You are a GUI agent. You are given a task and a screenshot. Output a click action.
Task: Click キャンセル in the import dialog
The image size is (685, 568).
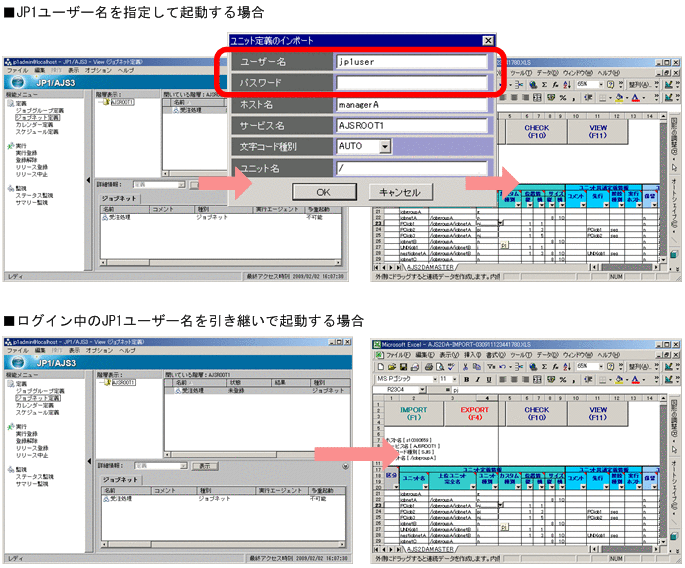[400, 192]
